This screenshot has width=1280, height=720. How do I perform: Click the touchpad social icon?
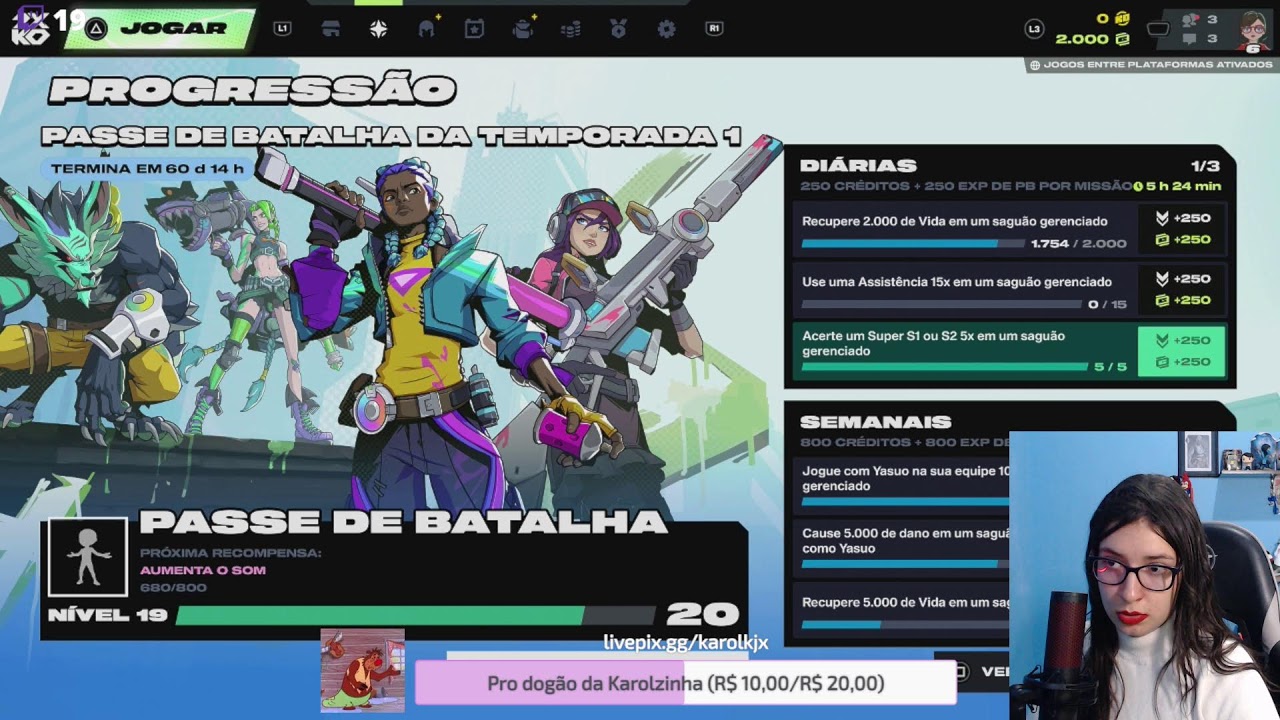tap(1158, 29)
